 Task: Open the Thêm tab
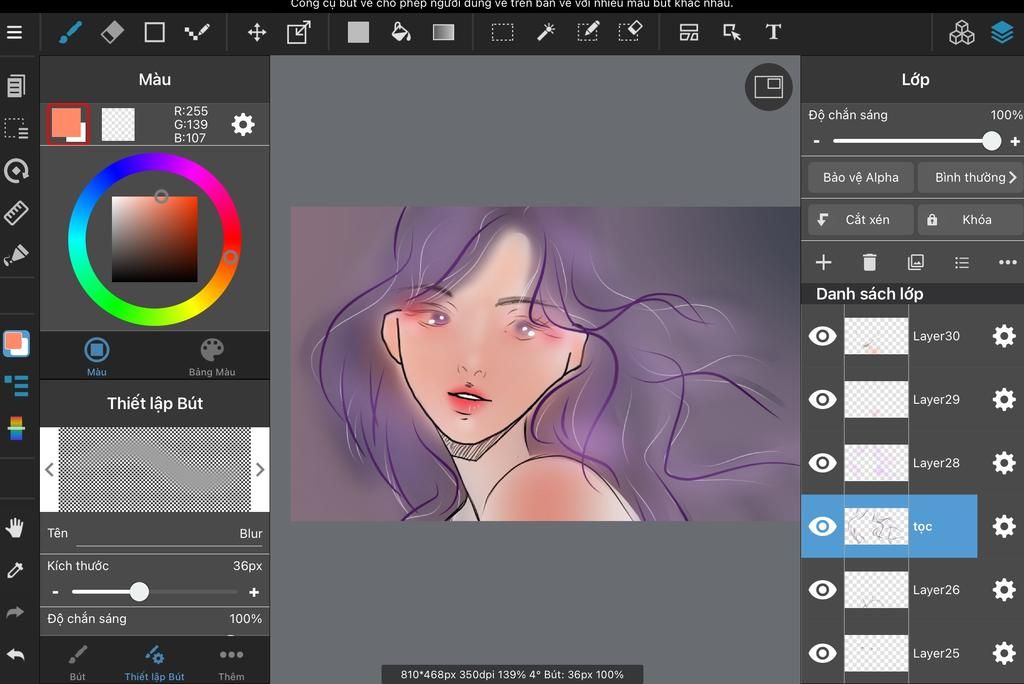(x=231, y=662)
